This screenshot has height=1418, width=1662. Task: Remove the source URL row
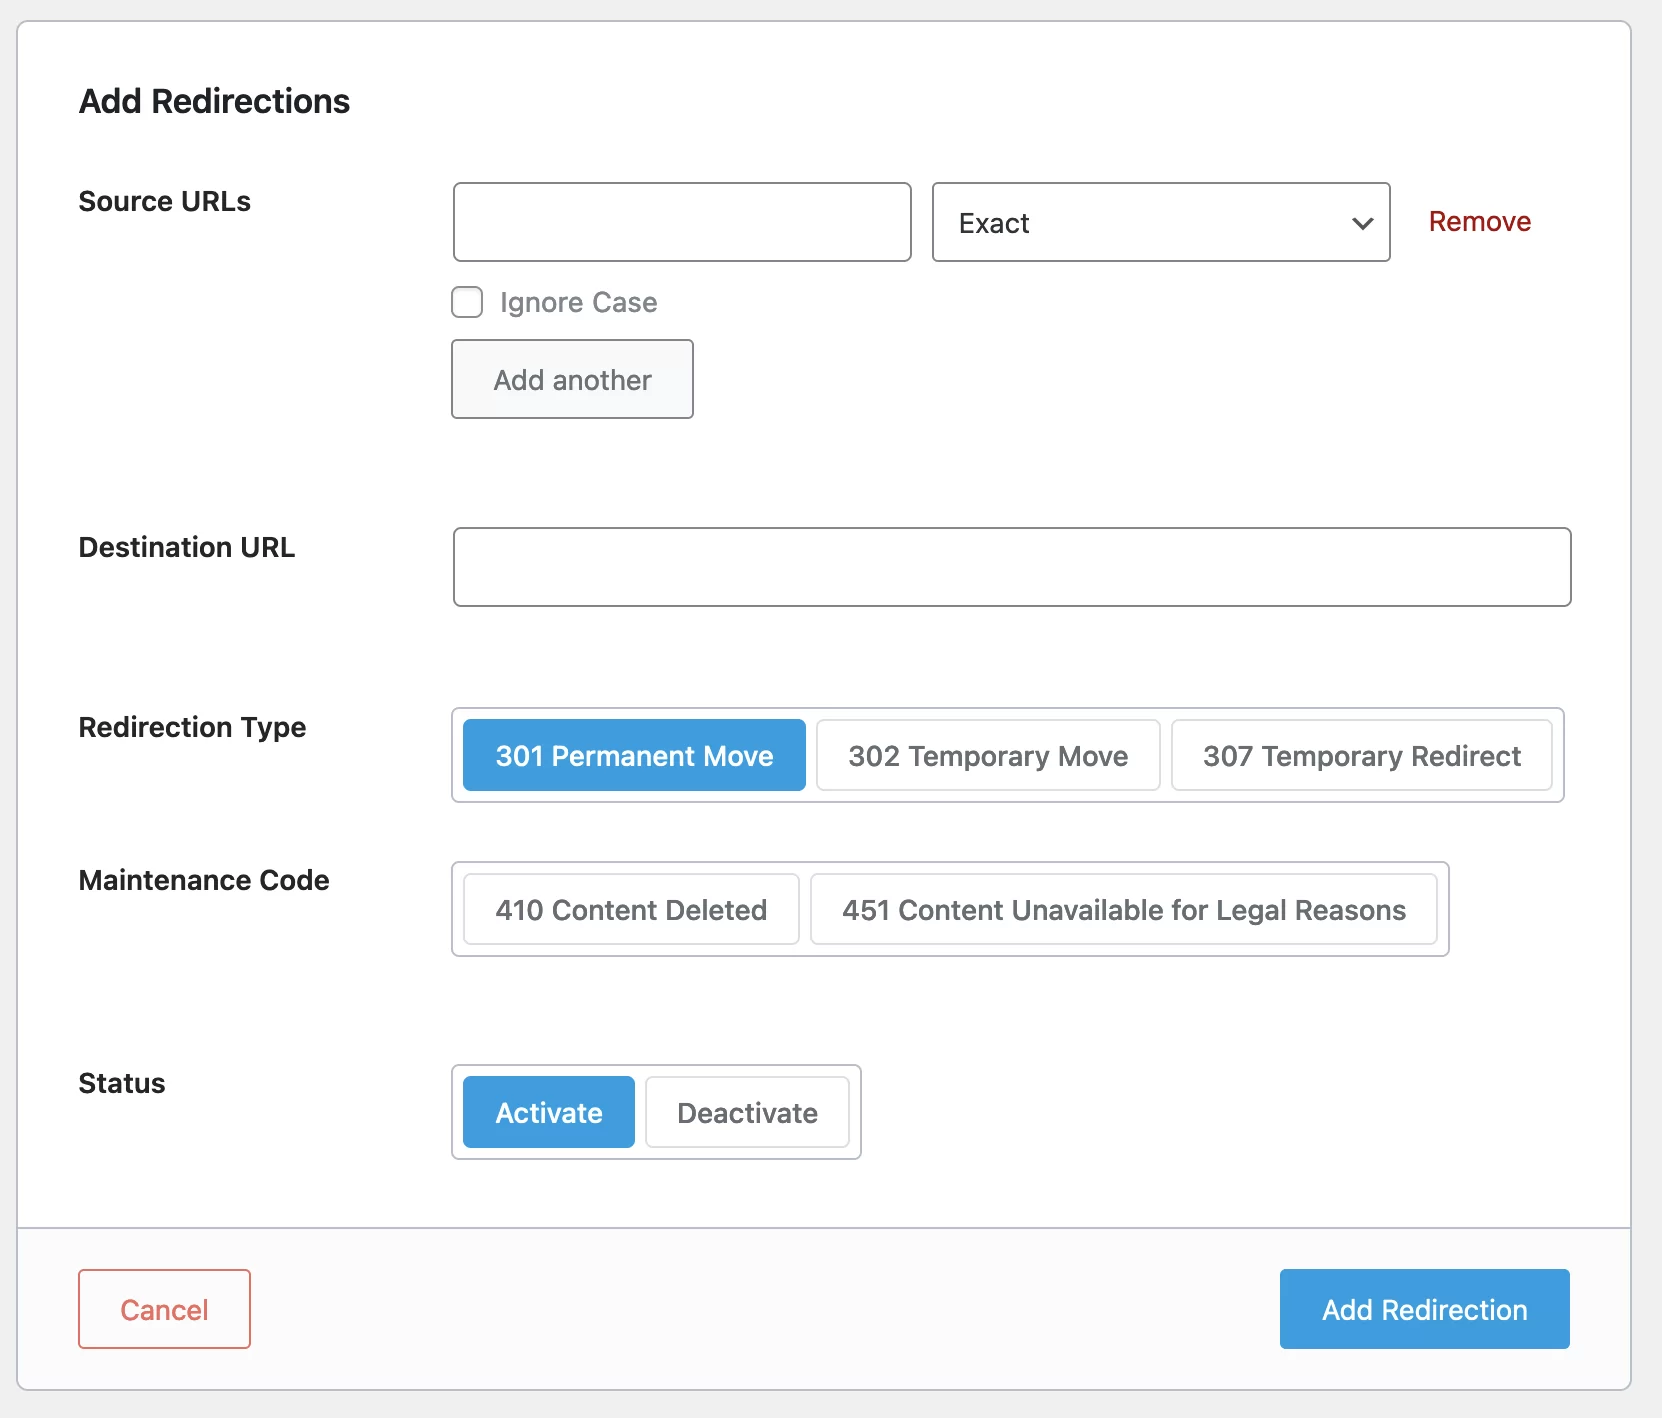pyautogui.click(x=1479, y=221)
